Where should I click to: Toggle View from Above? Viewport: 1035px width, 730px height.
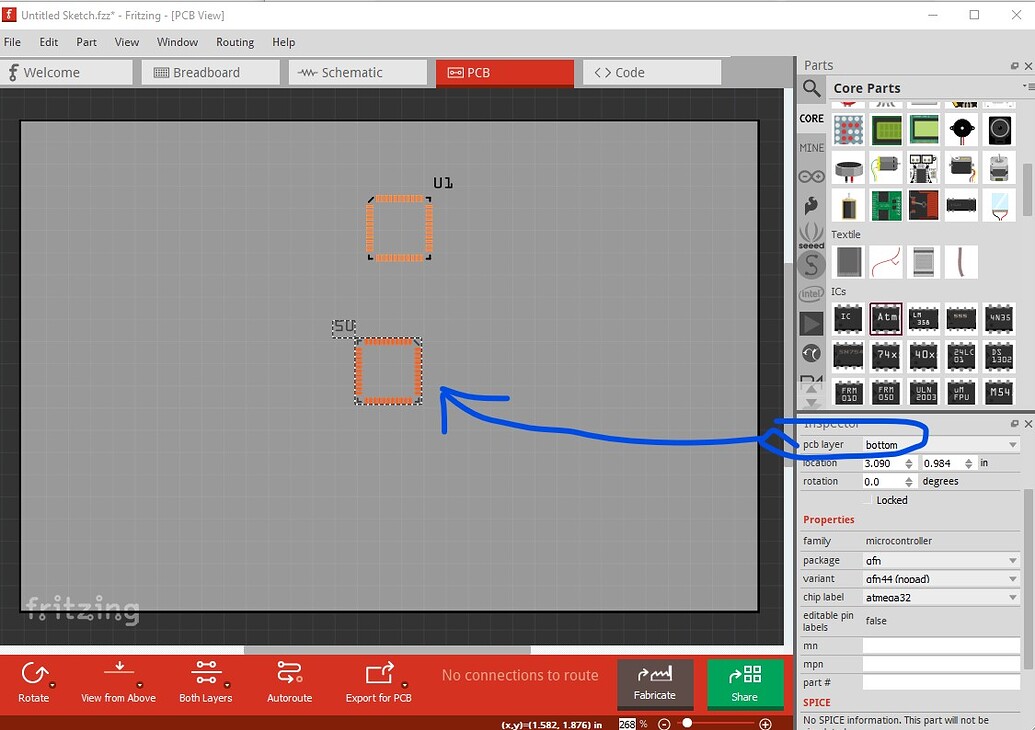point(119,682)
